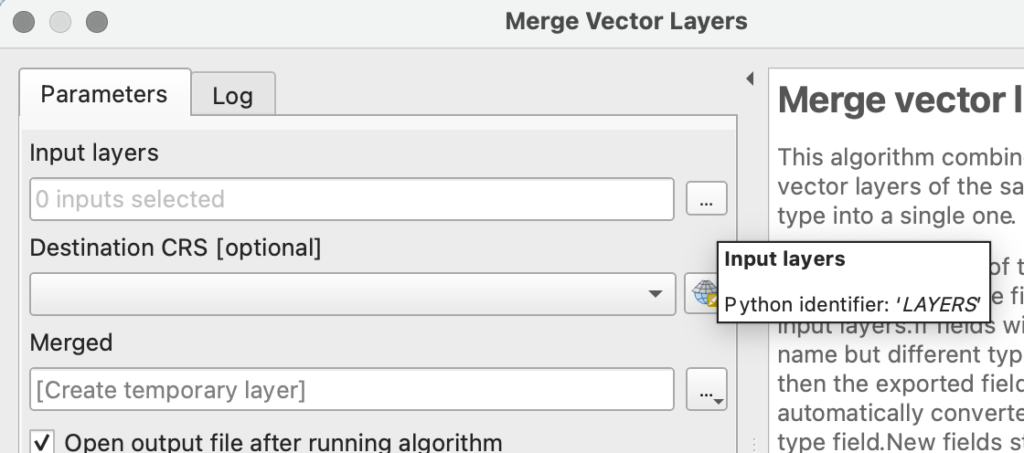Image resolution: width=1024 pixels, height=453 pixels.
Task: Toggle Open output file after running algorithm
Action: (x=42, y=443)
